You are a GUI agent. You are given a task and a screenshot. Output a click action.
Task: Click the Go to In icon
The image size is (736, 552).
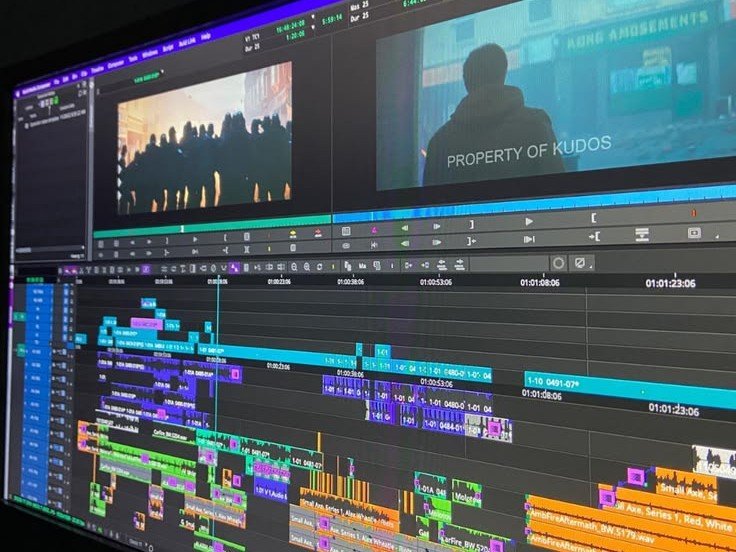pos(594,237)
